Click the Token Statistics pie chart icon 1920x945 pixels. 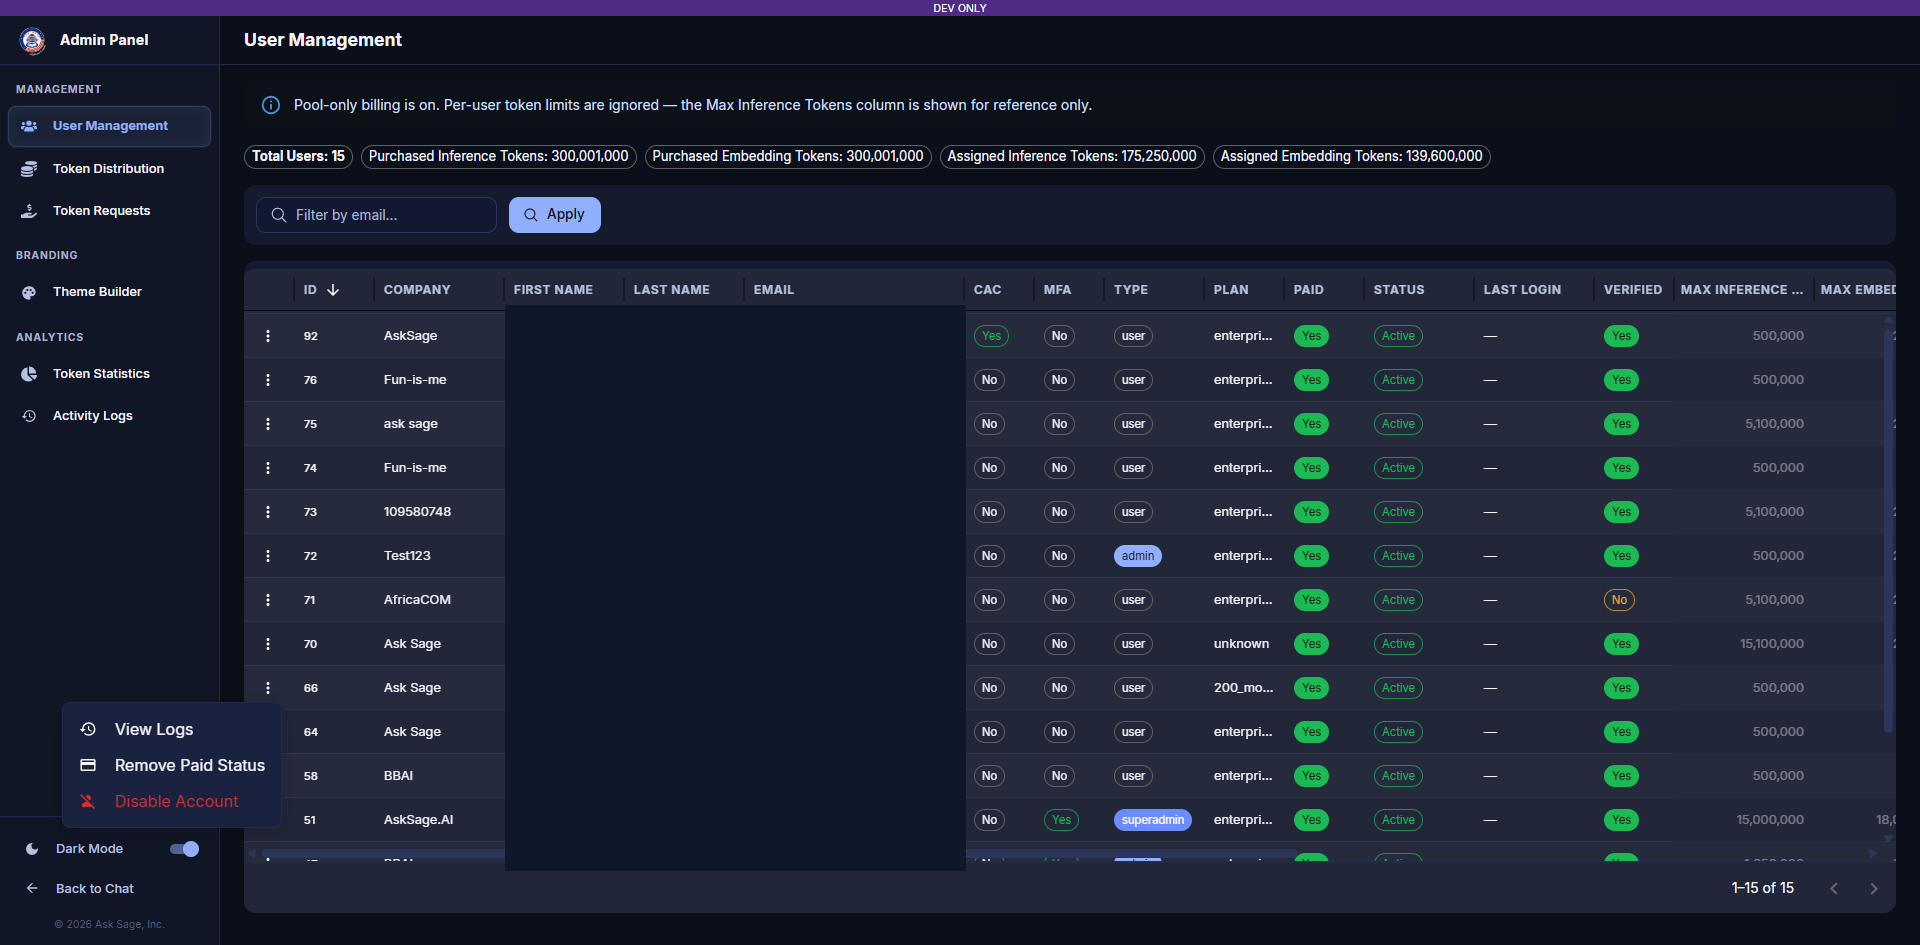click(x=29, y=374)
